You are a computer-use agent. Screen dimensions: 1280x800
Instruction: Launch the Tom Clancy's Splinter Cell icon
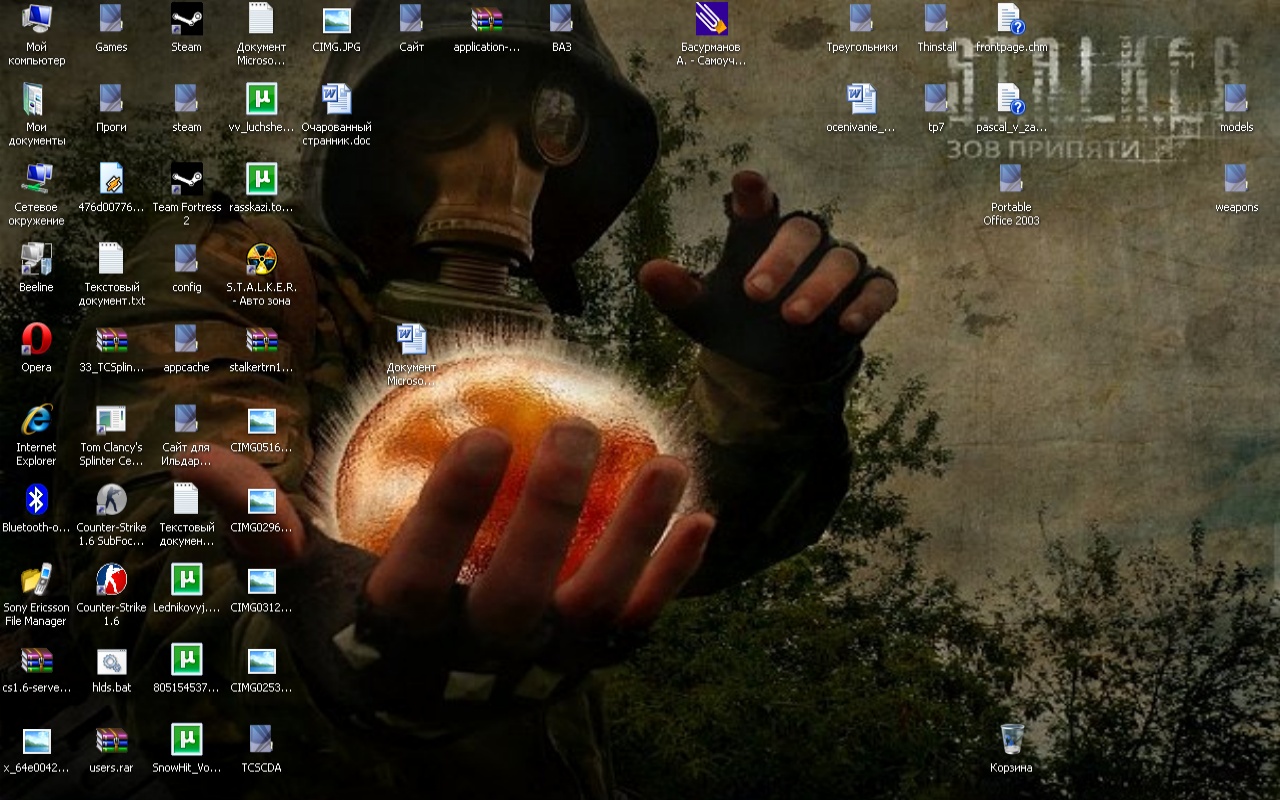[x=111, y=418]
